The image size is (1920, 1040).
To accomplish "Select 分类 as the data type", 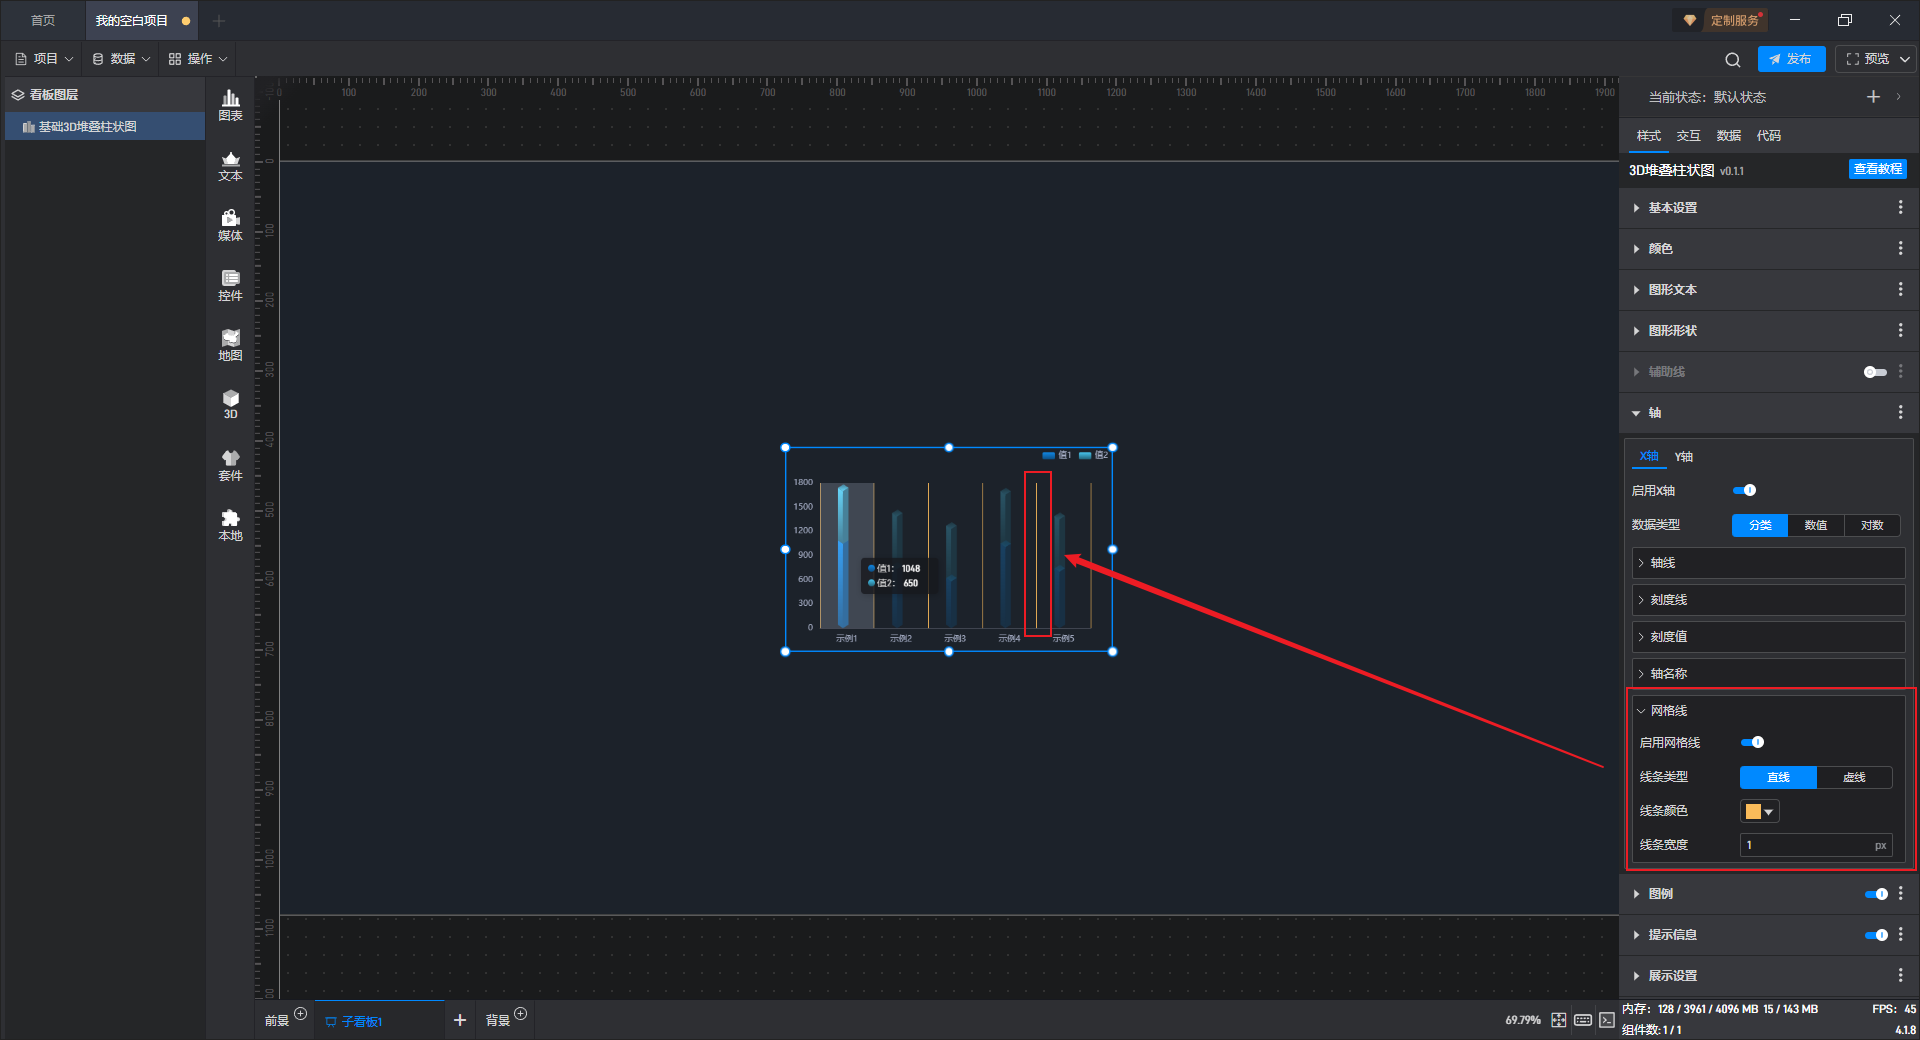I will coord(1760,525).
